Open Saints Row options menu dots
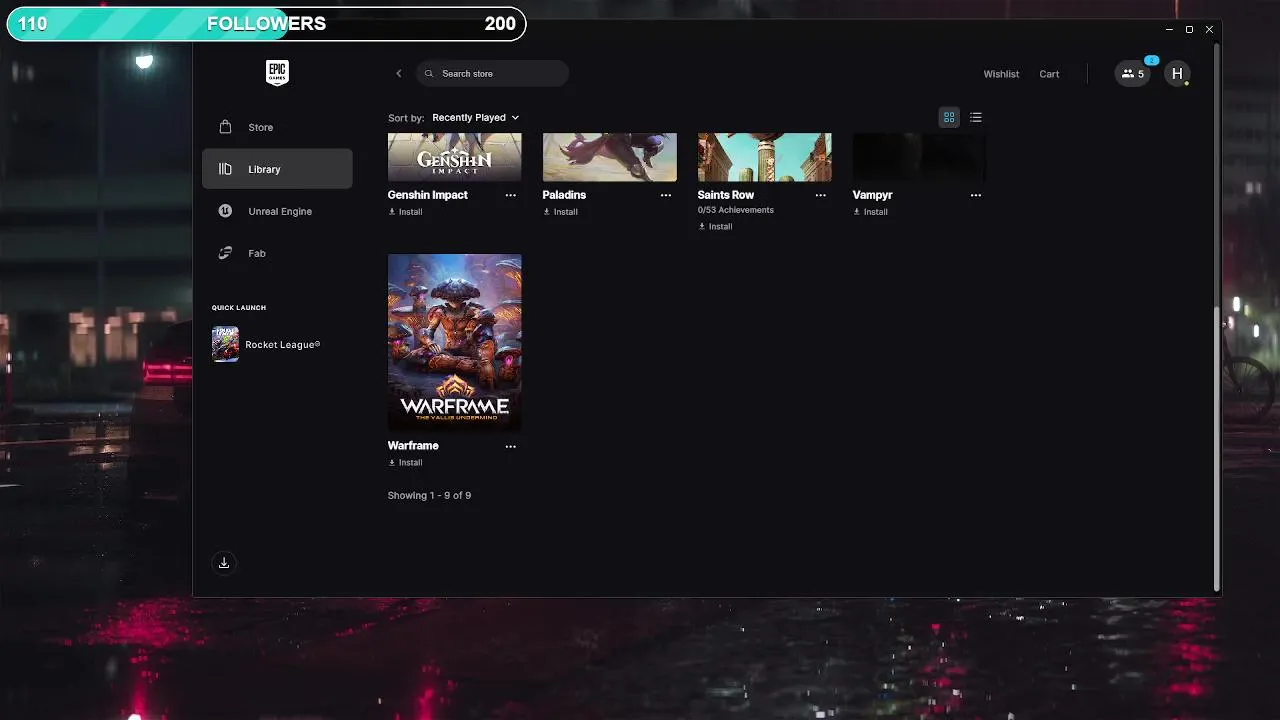This screenshot has width=1280, height=720. 821,195
